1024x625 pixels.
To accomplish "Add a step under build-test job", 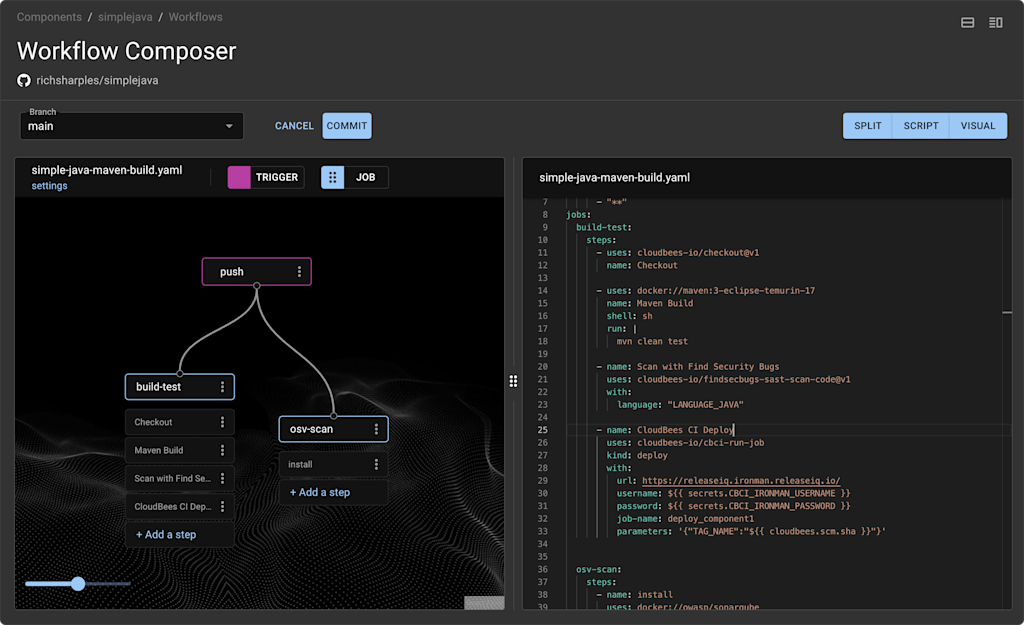I will click(x=166, y=534).
